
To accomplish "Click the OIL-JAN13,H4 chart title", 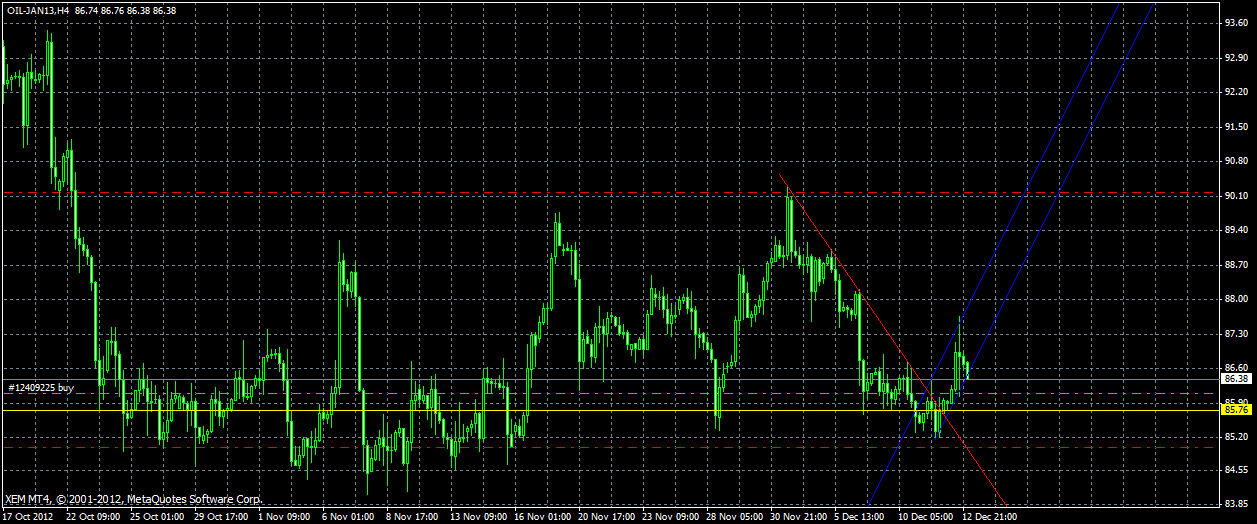I will tap(37, 9).
